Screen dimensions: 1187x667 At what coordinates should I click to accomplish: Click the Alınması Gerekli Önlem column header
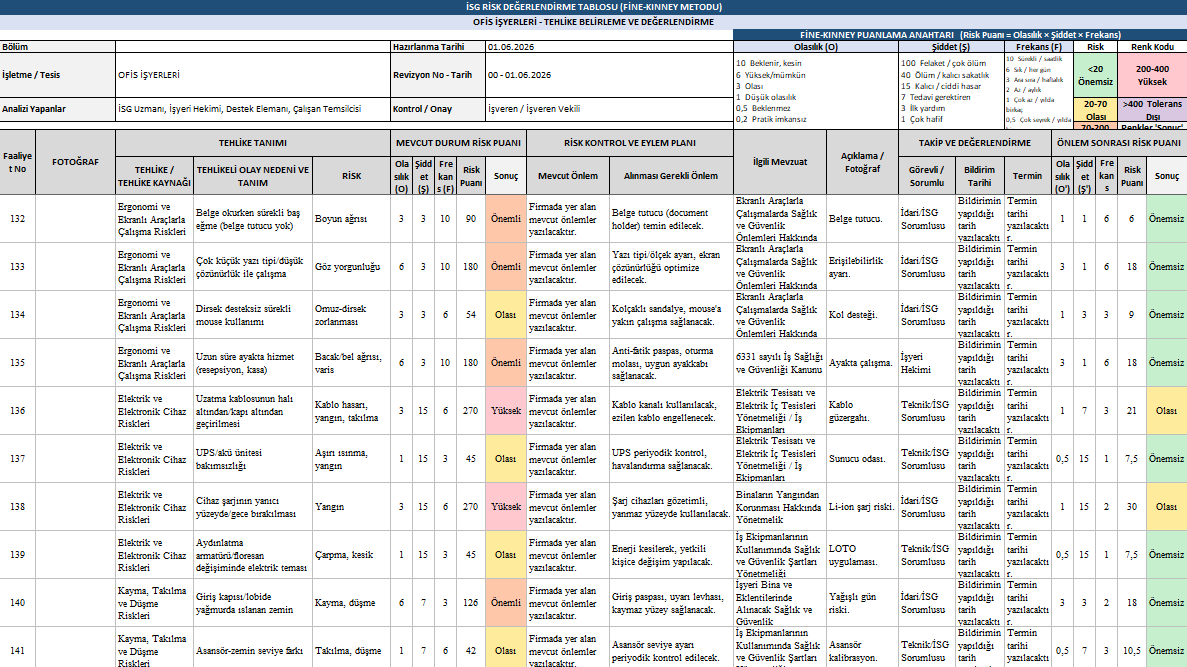[671, 176]
